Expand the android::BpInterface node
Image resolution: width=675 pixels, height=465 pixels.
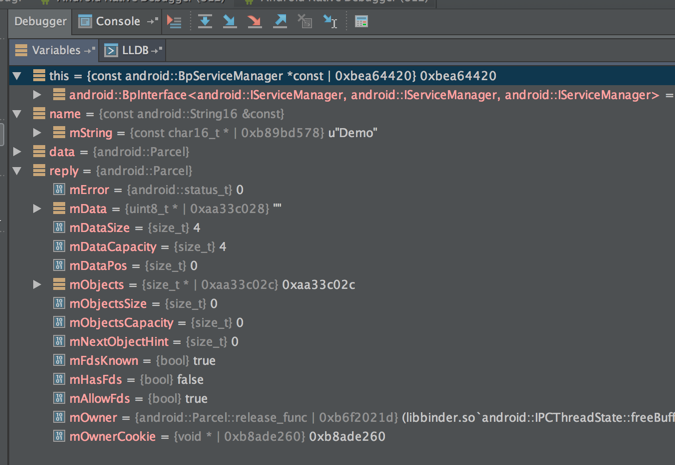coord(37,95)
